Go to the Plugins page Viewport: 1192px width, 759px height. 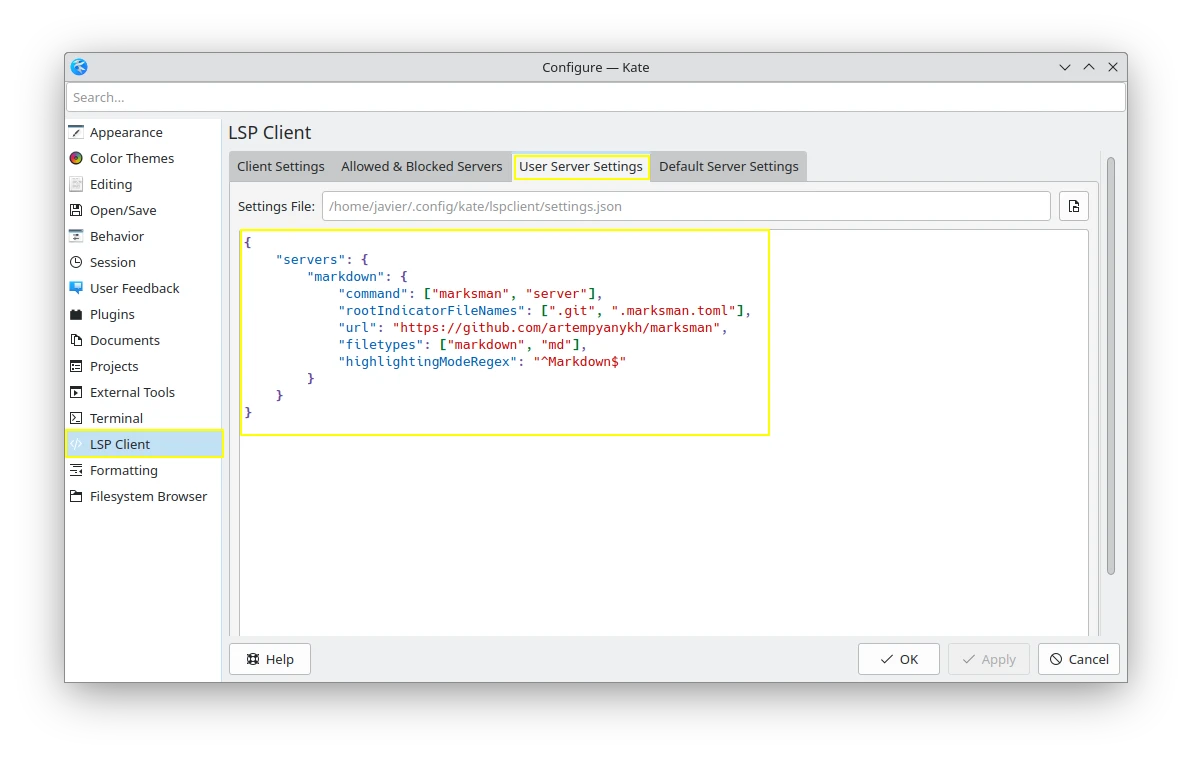pos(112,314)
